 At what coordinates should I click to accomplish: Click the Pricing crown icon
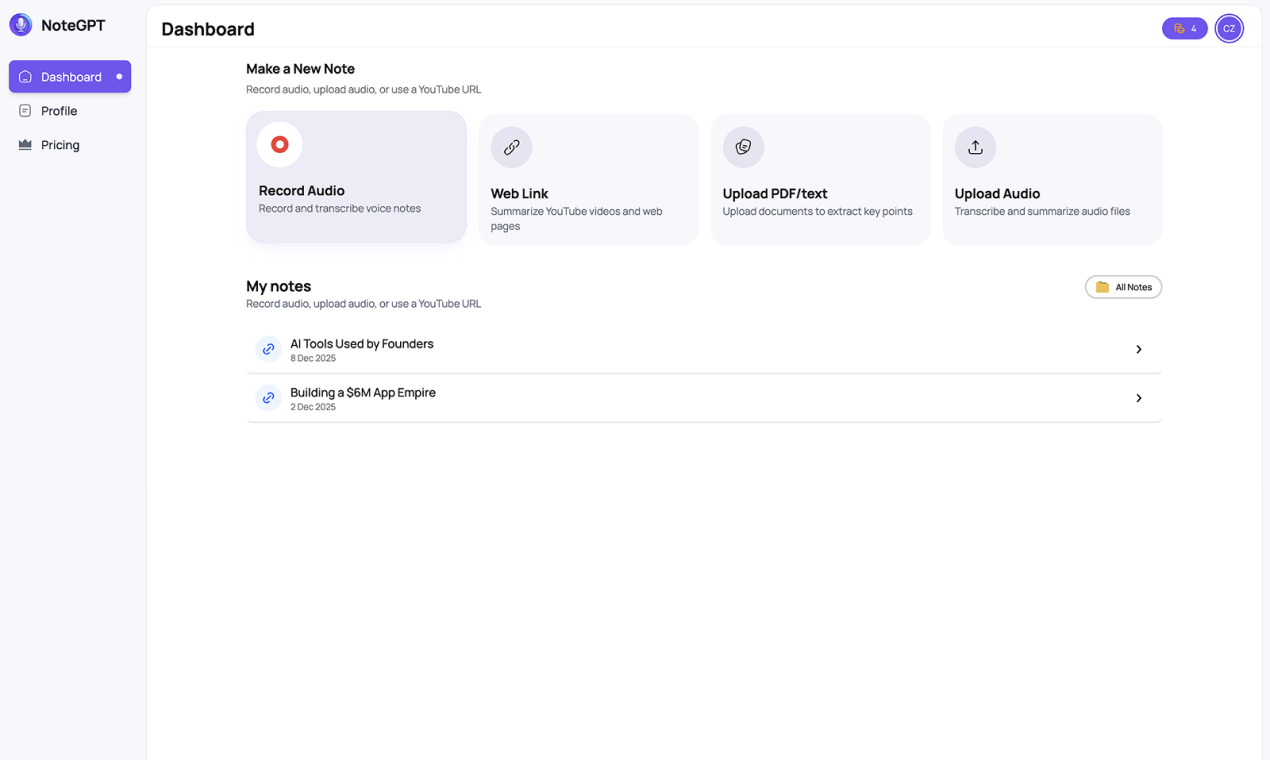click(25, 145)
